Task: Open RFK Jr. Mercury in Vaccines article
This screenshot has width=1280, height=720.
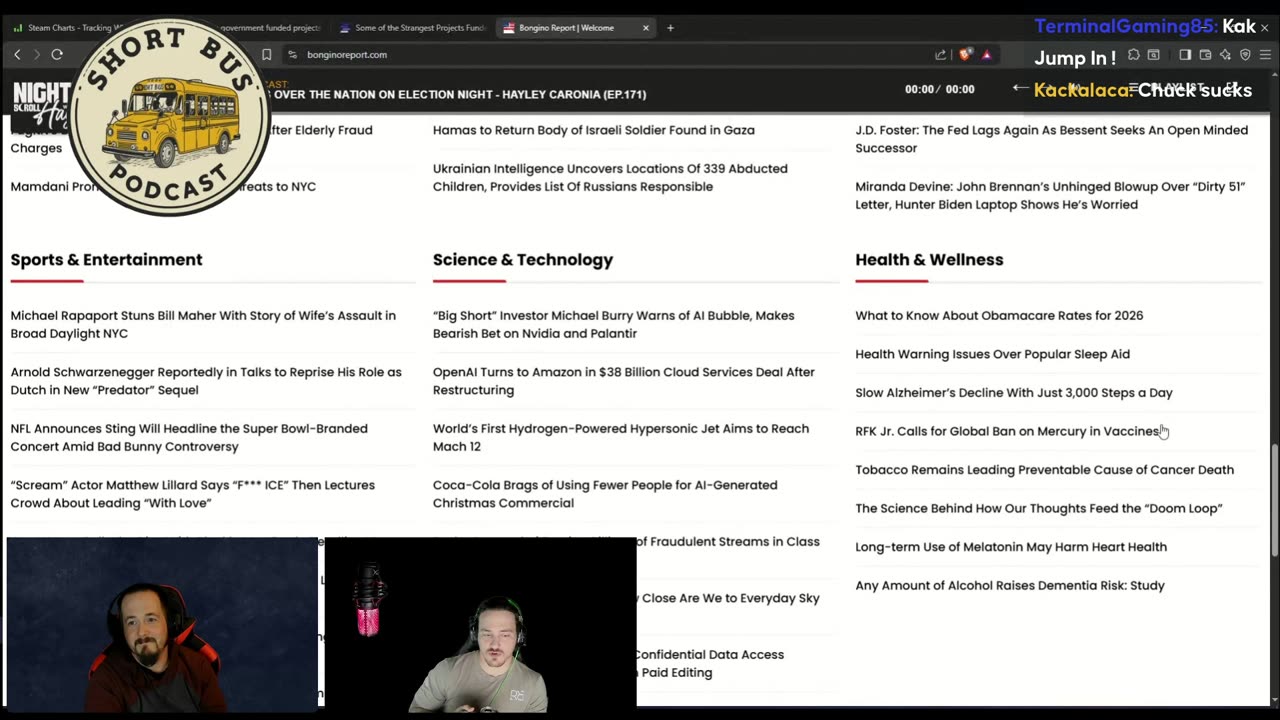Action: pos(1007,432)
